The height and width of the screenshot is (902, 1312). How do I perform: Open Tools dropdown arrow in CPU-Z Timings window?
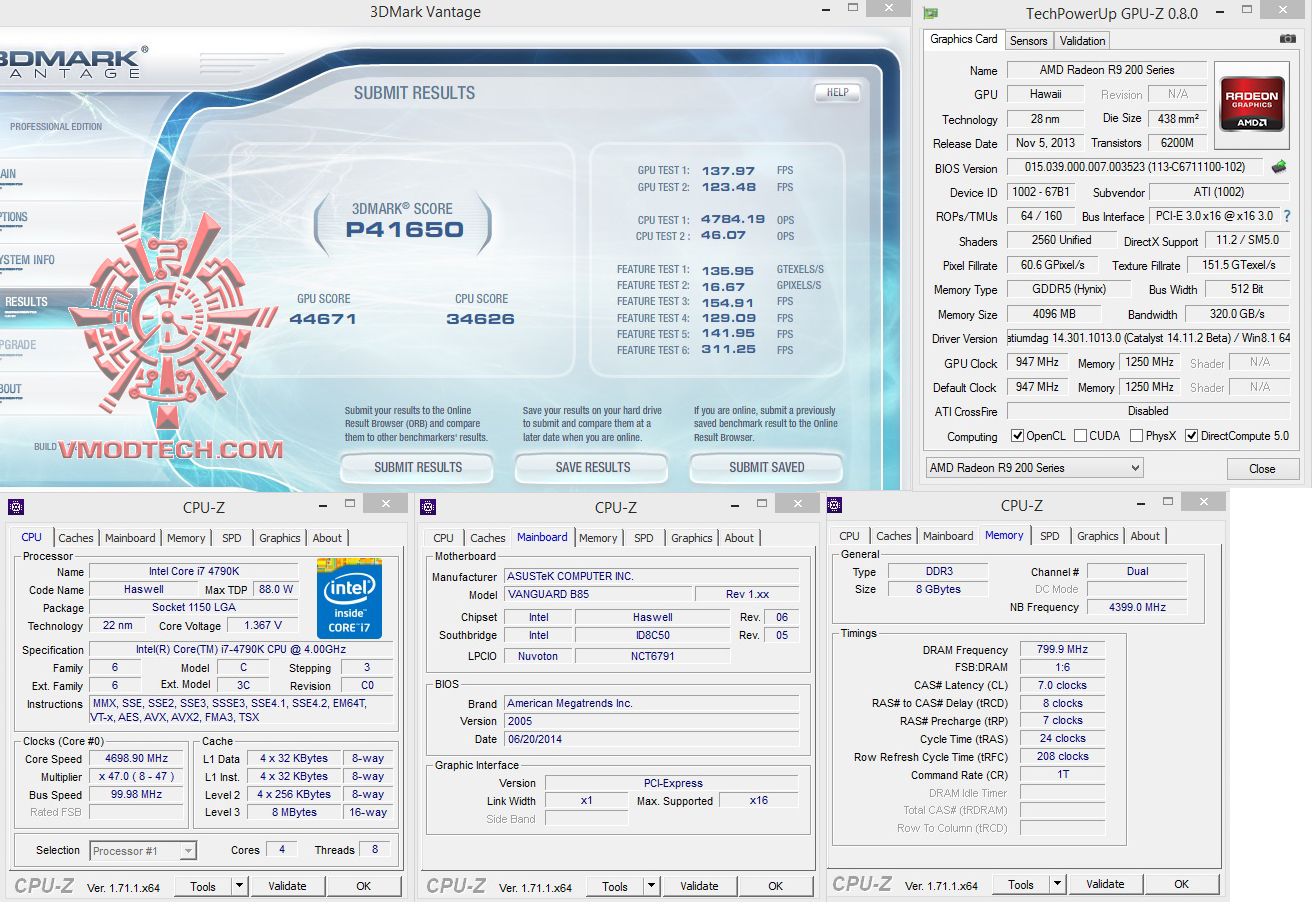[x=1057, y=884]
